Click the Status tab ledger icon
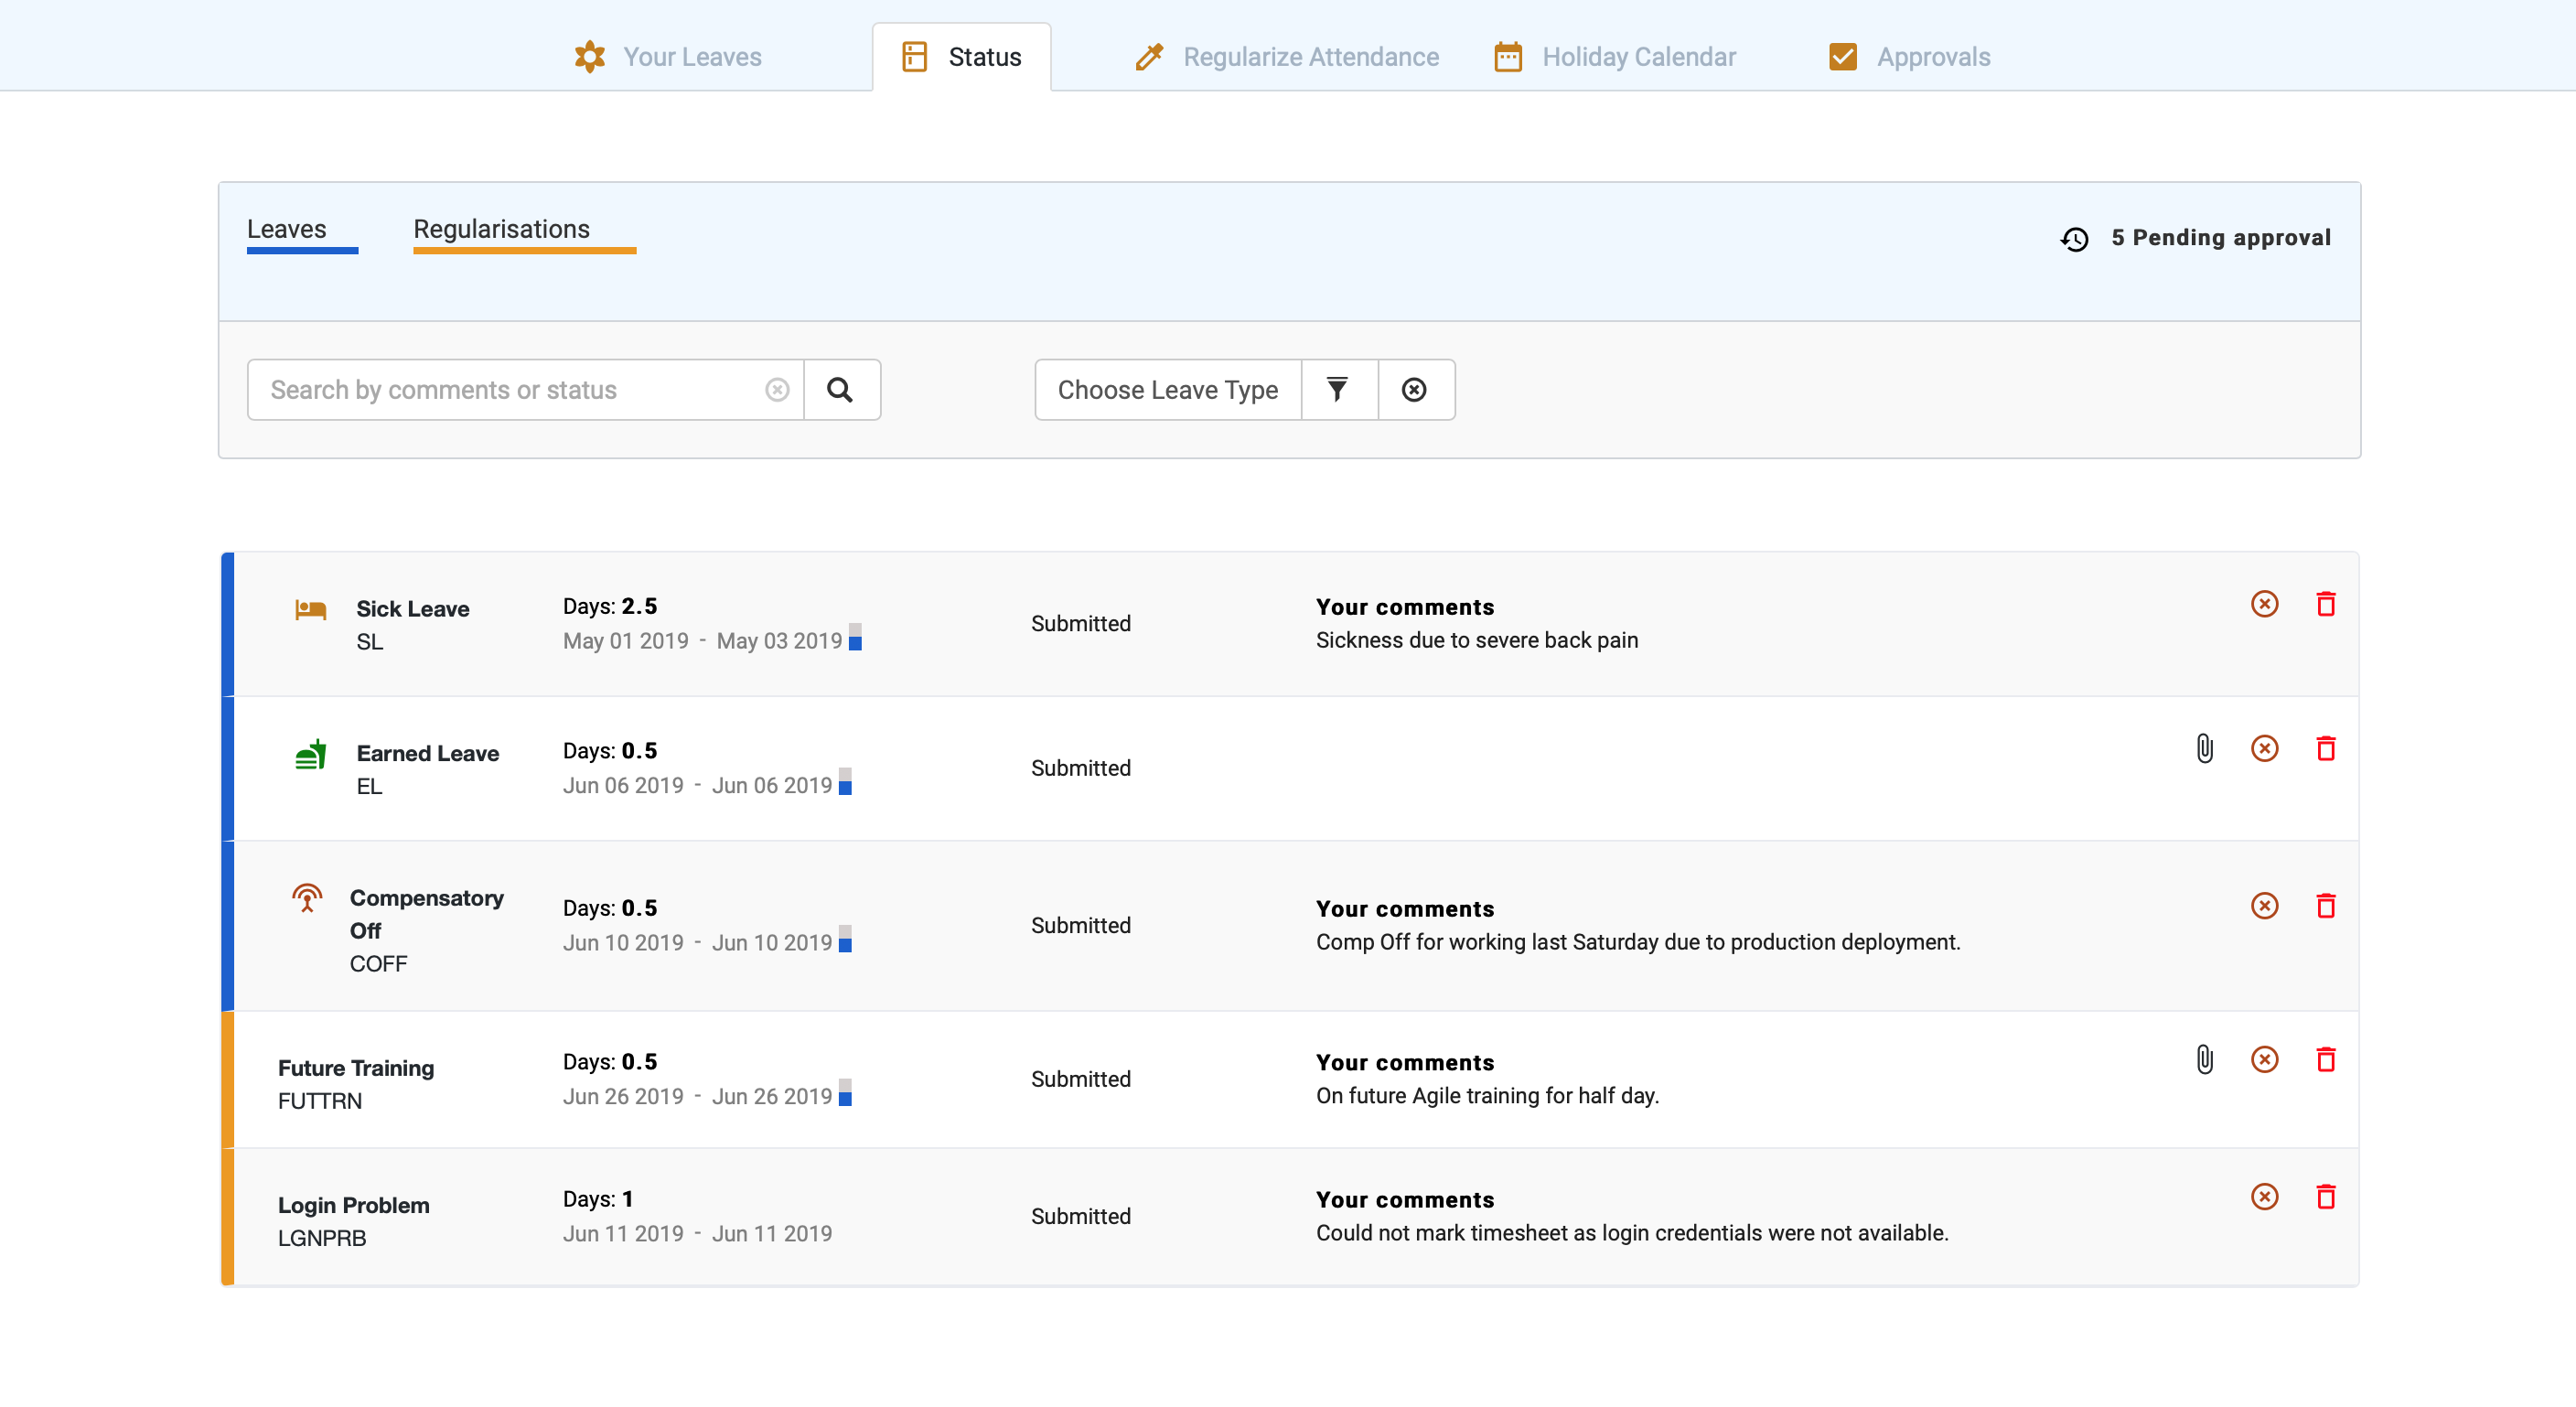2576x1407 pixels. point(914,57)
